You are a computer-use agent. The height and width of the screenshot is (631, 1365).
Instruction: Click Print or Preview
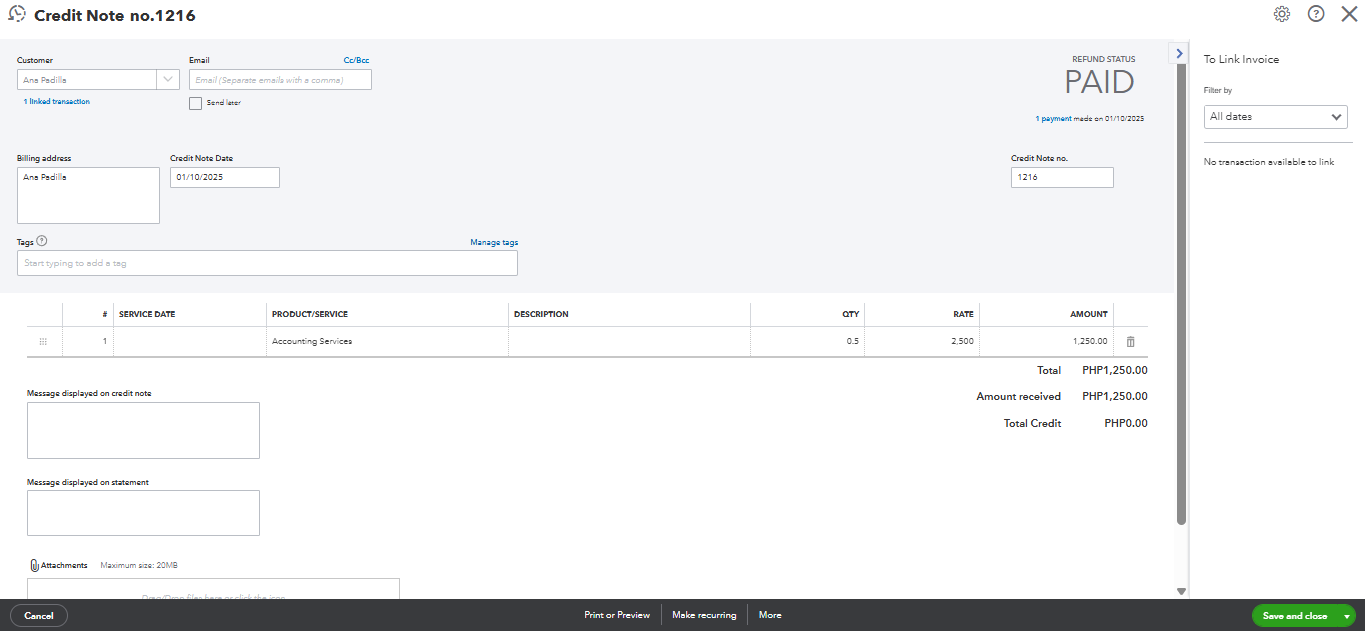point(617,615)
